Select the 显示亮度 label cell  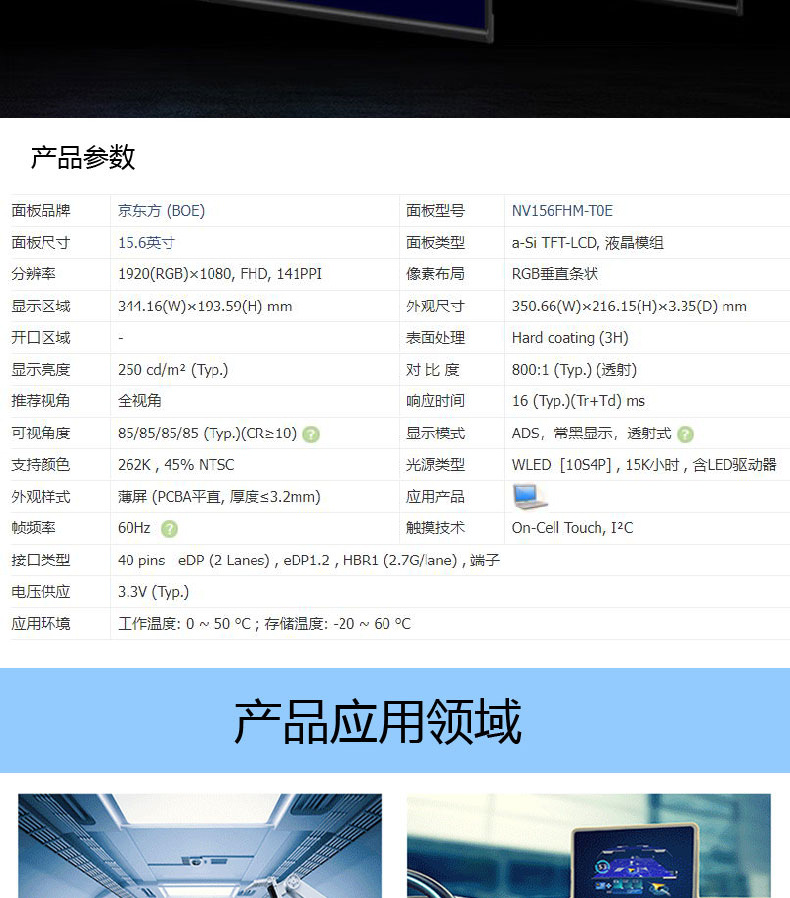point(41,370)
